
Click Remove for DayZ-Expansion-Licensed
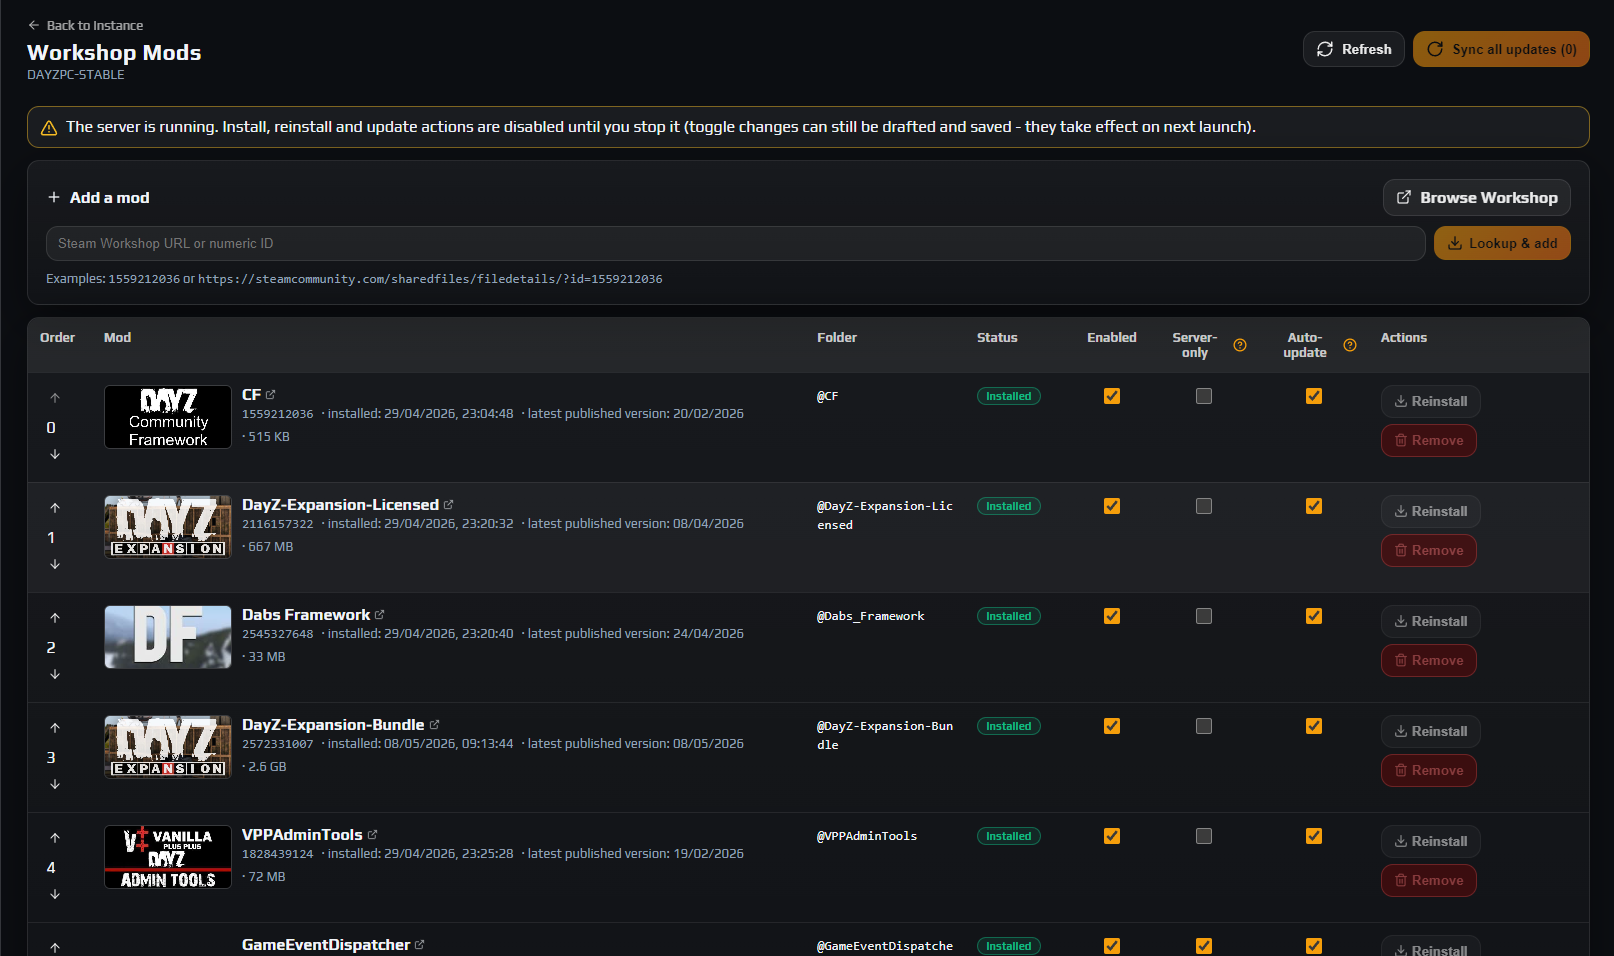[1429, 550]
